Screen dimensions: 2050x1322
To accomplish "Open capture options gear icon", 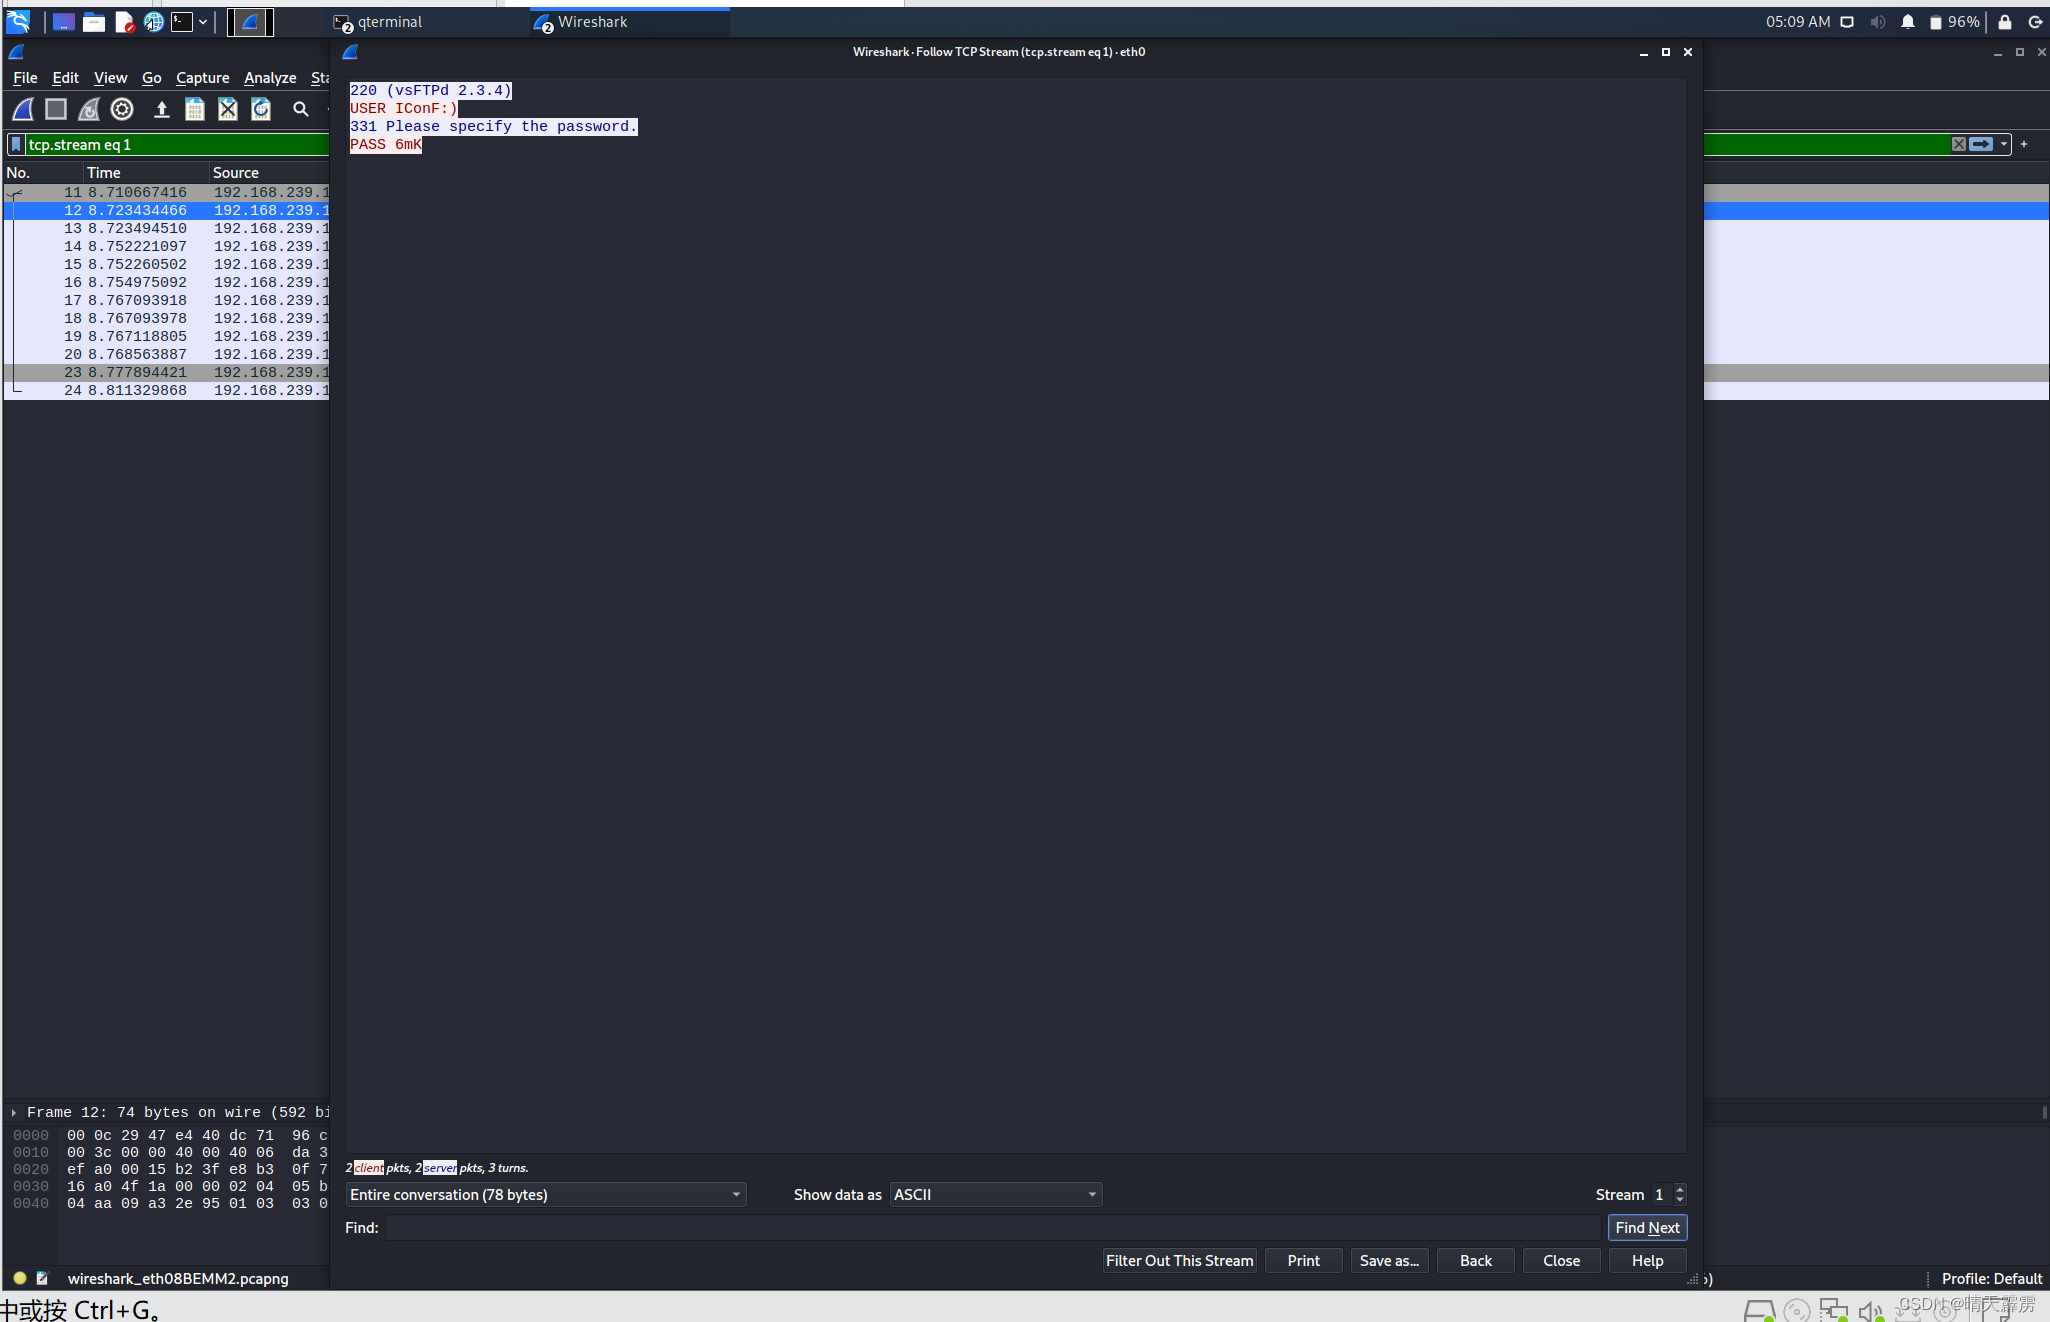I will pyautogui.click(x=122, y=109).
